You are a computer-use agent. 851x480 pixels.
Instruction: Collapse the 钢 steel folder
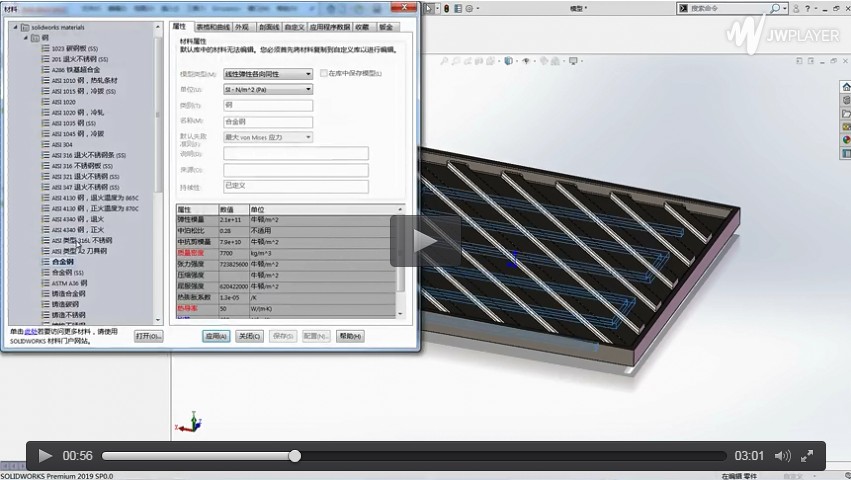tap(24, 38)
